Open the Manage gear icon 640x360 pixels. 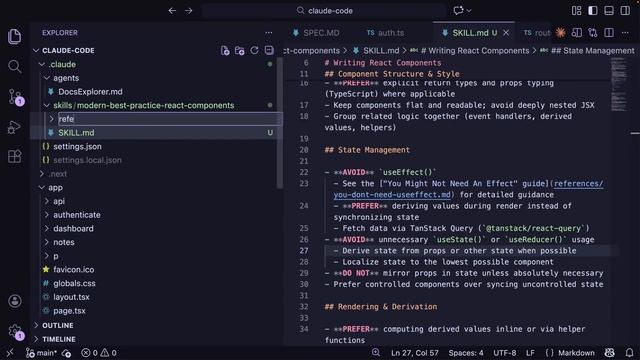pos(16,331)
